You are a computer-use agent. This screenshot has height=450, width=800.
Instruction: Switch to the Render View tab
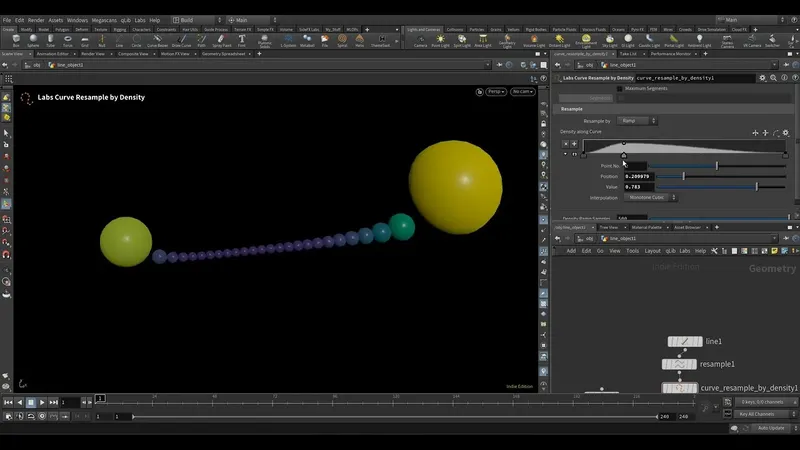pyautogui.click(x=93, y=54)
